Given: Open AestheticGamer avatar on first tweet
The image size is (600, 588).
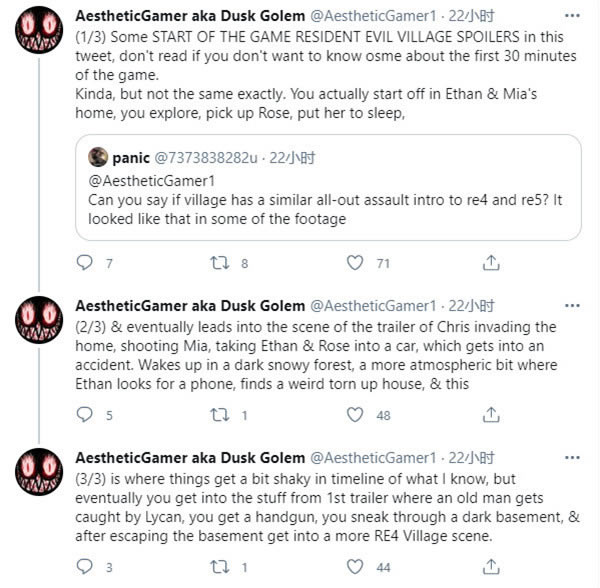Looking at the screenshot, I should pyautogui.click(x=38, y=38).
